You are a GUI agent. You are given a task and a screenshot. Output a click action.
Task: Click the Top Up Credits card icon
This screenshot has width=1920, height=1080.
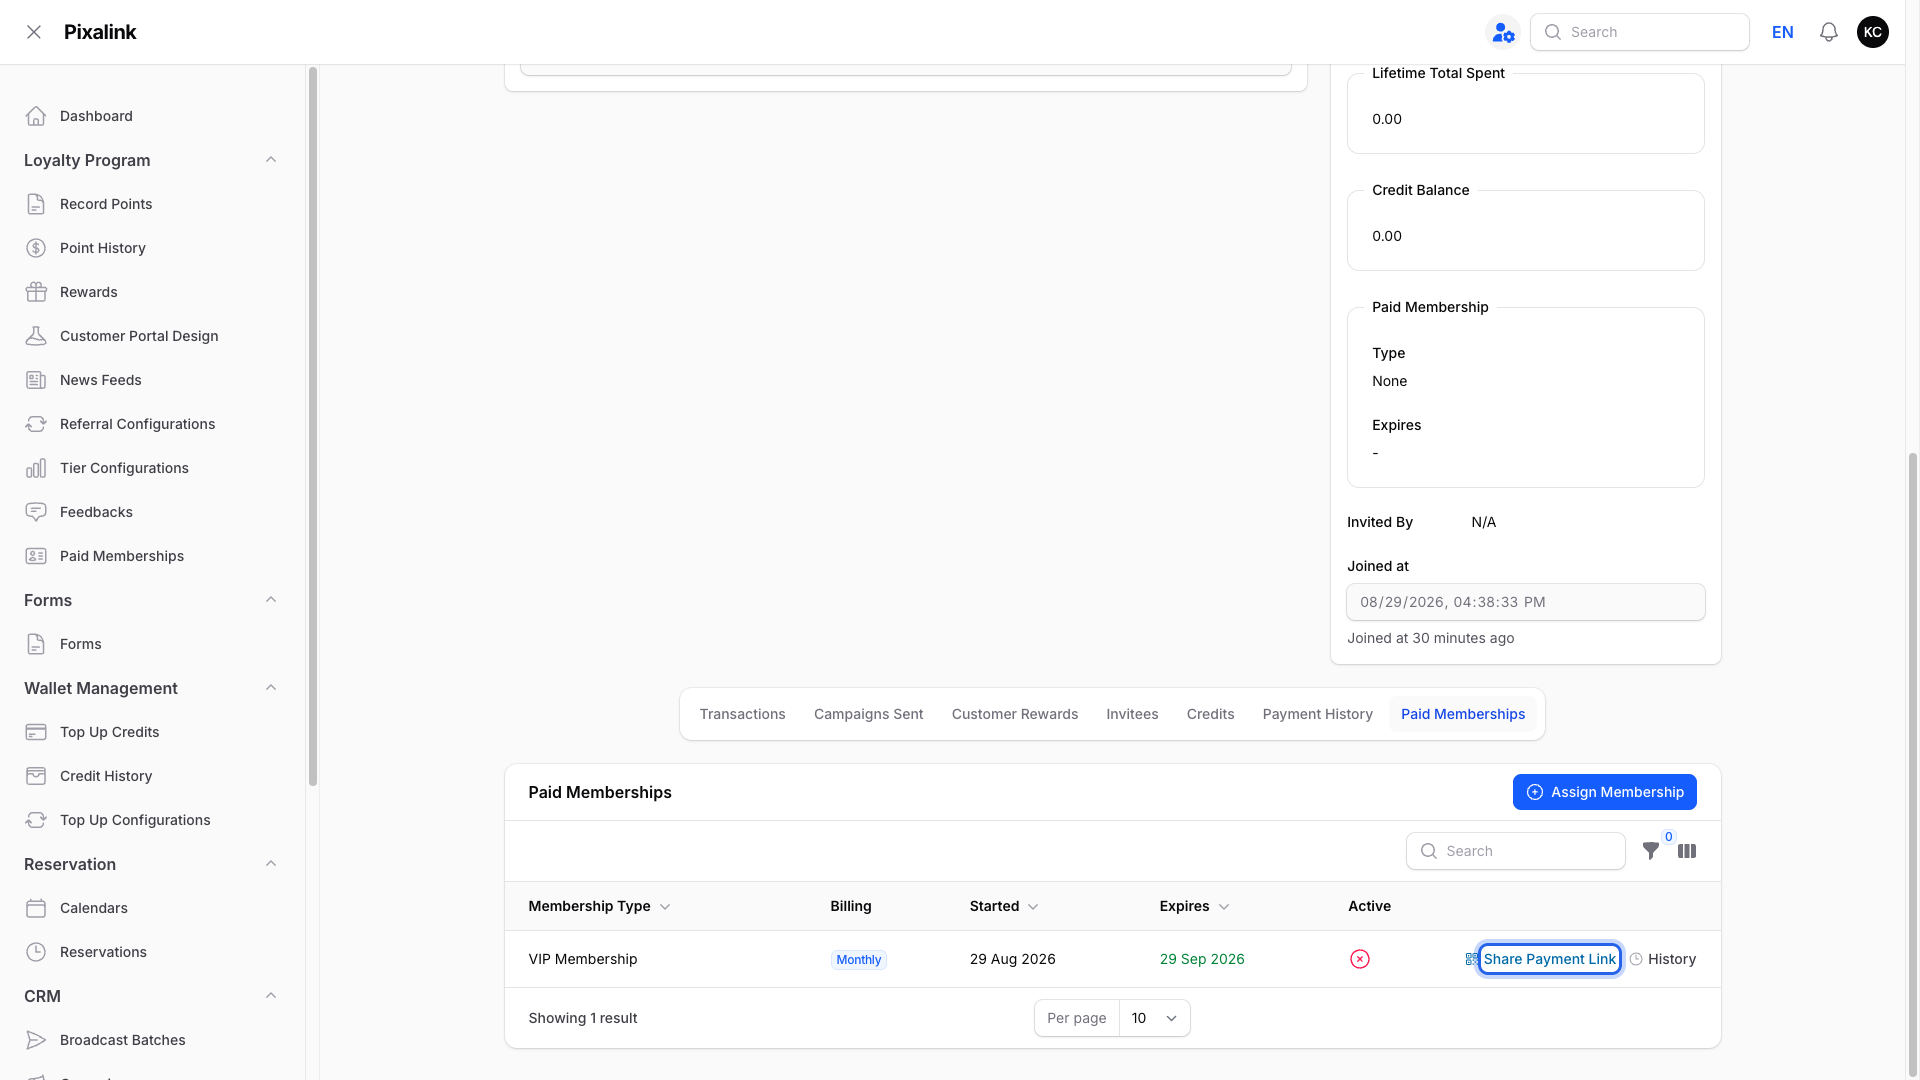click(x=36, y=732)
